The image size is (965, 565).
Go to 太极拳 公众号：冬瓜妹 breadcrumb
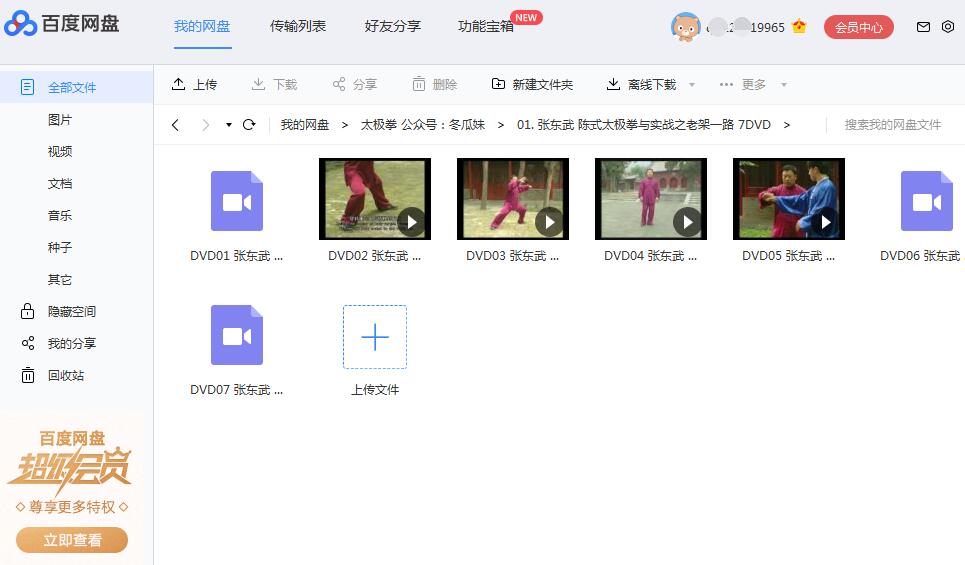pyautogui.click(x=423, y=125)
